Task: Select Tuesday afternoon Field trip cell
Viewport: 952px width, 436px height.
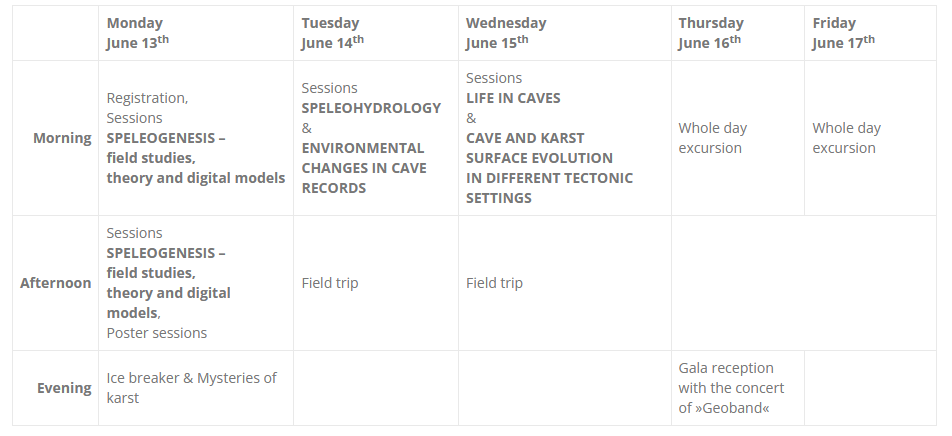Action: click(330, 283)
